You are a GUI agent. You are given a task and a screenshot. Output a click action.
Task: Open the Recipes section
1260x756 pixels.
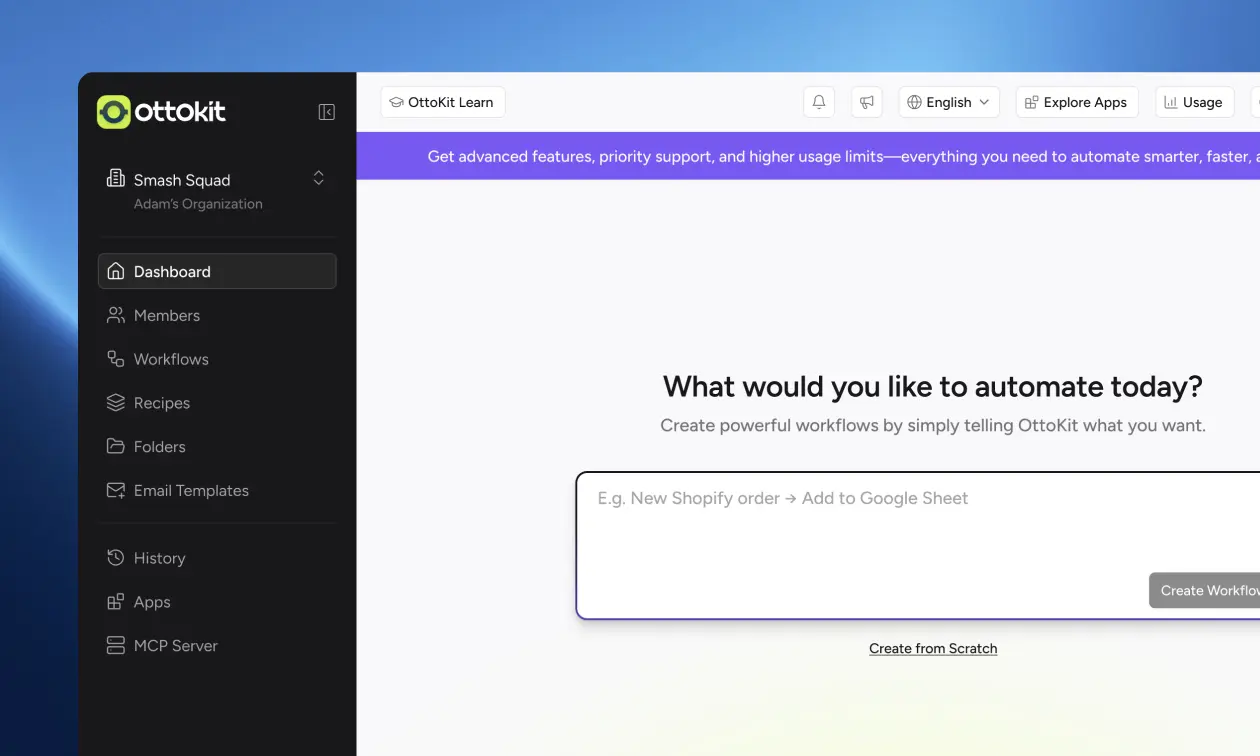[x=217, y=403]
